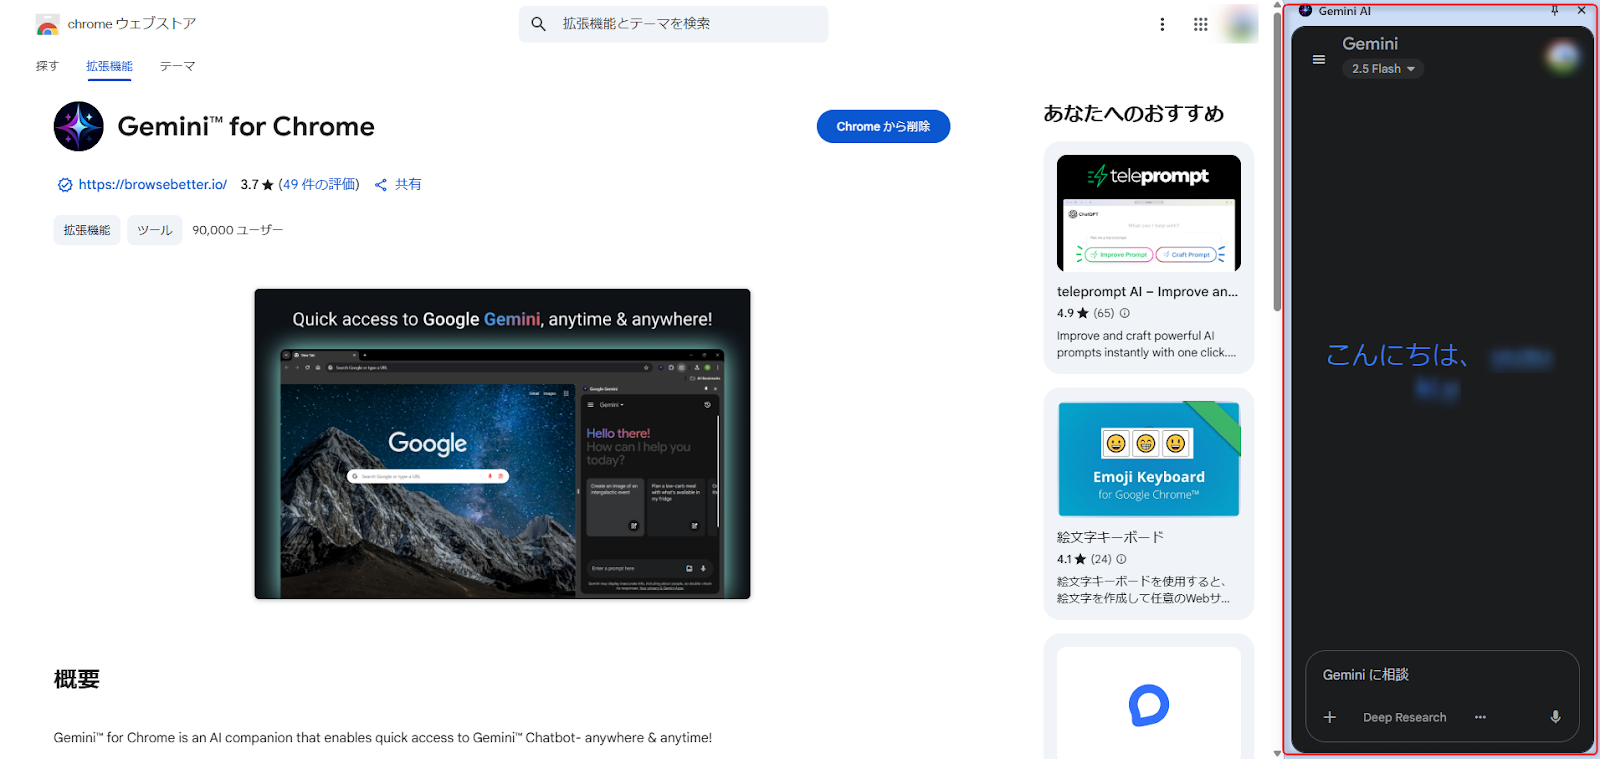The height and width of the screenshot is (759, 1600).
Task: Click the 90,000 ユーザー text
Action: tap(238, 230)
